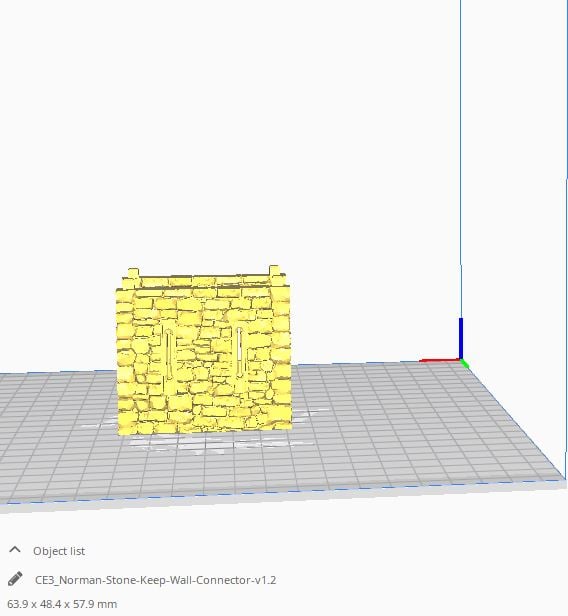The width and height of the screenshot is (568, 616).
Task: Click the vertical blue build volume edge line
Action: point(460,157)
